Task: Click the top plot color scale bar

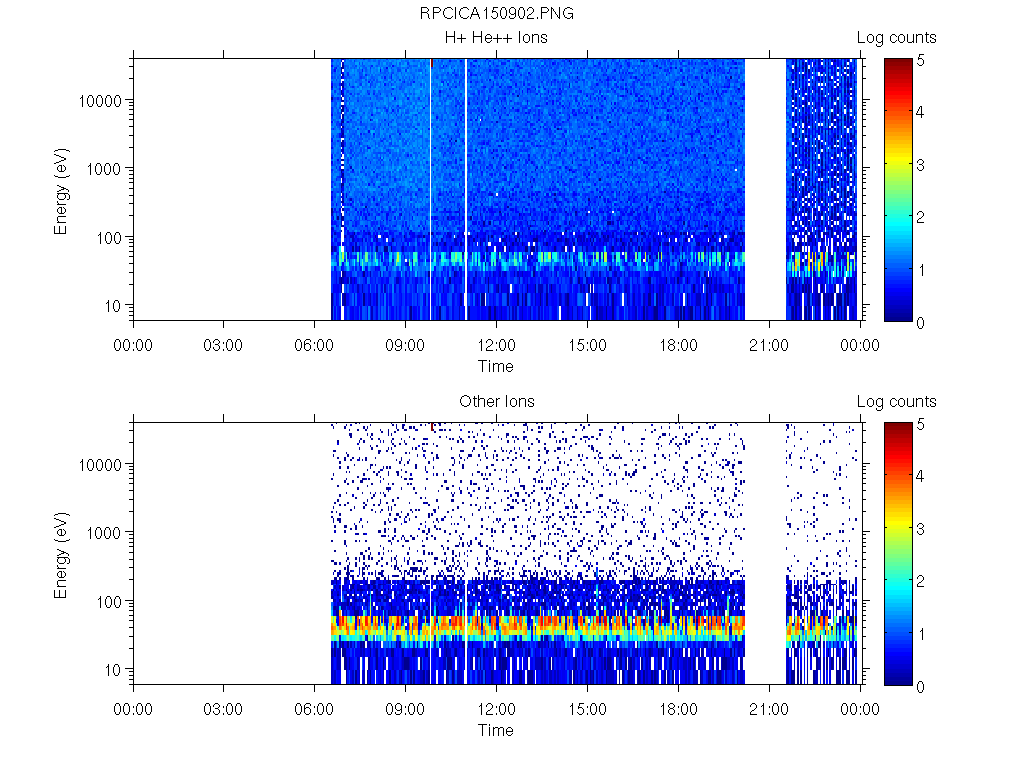Action: coord(898,190)
